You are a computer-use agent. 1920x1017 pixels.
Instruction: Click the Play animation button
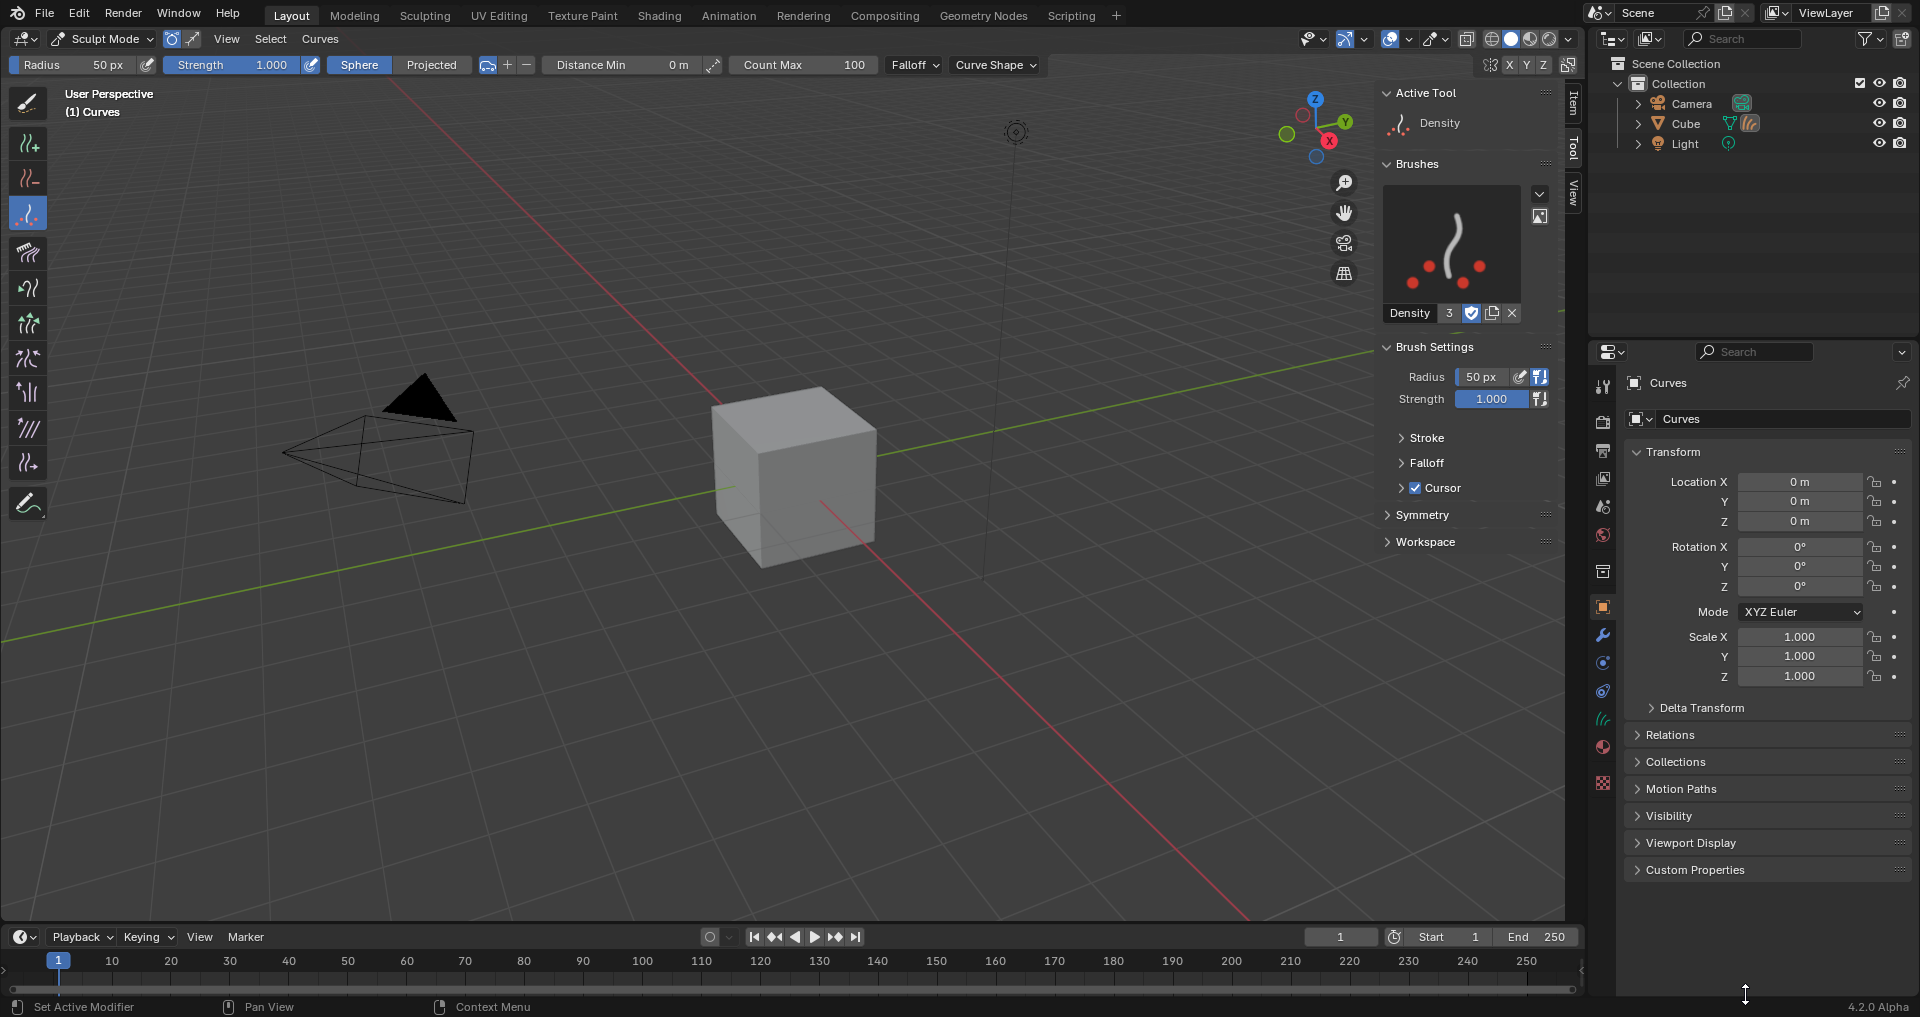click(x=815, y=937)
